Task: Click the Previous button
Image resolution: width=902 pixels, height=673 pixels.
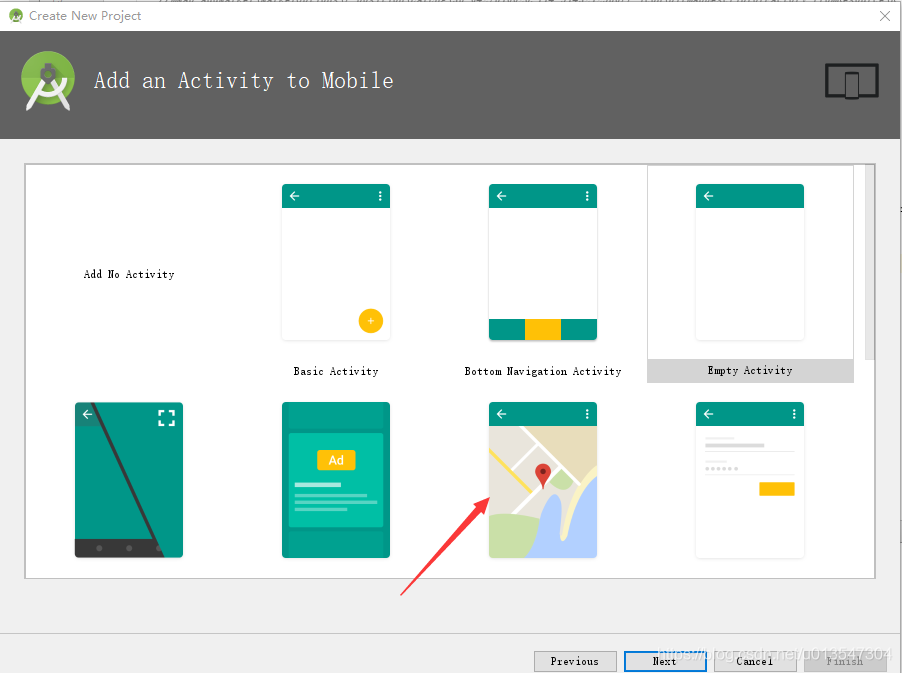Action: coord(575,661)
